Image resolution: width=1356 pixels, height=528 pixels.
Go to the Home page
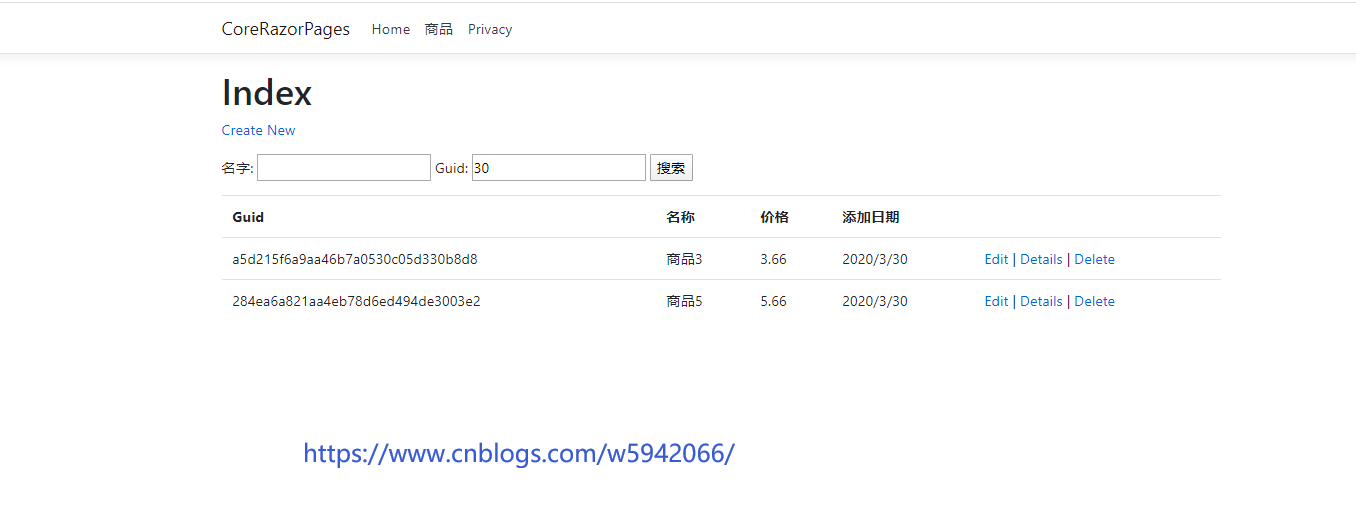tap(390, 29)
